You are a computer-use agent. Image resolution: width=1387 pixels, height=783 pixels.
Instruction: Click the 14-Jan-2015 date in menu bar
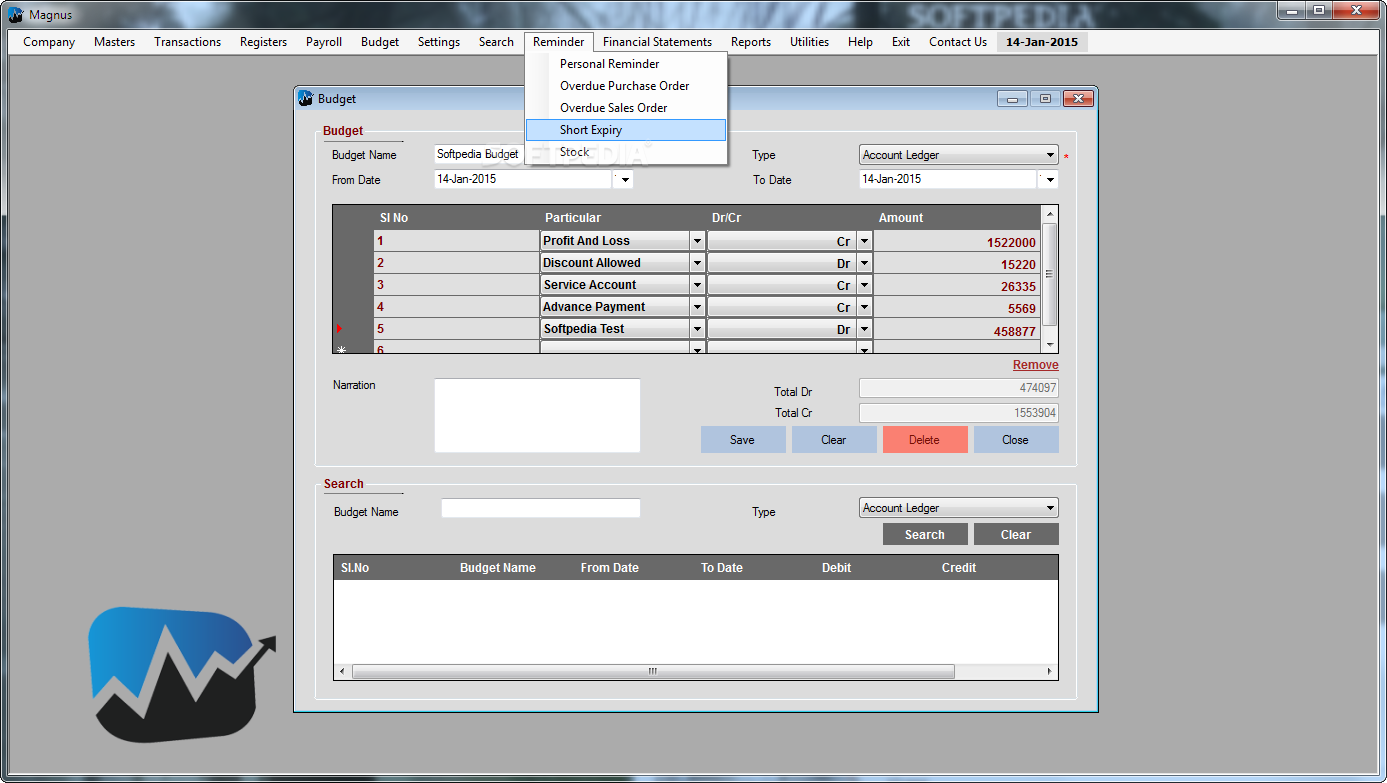click(1042, 42)
